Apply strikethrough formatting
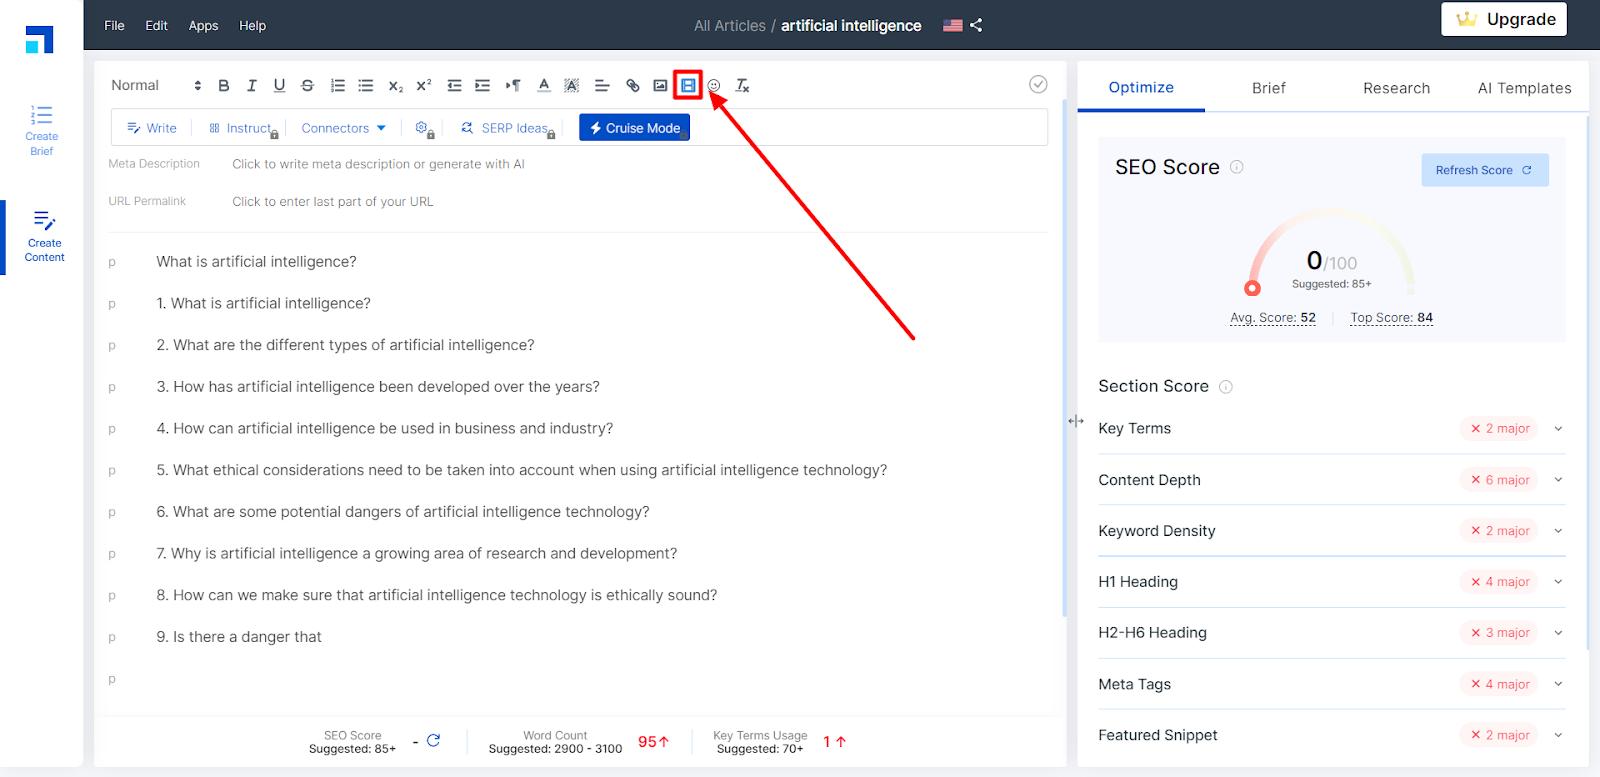 [307, 86]
